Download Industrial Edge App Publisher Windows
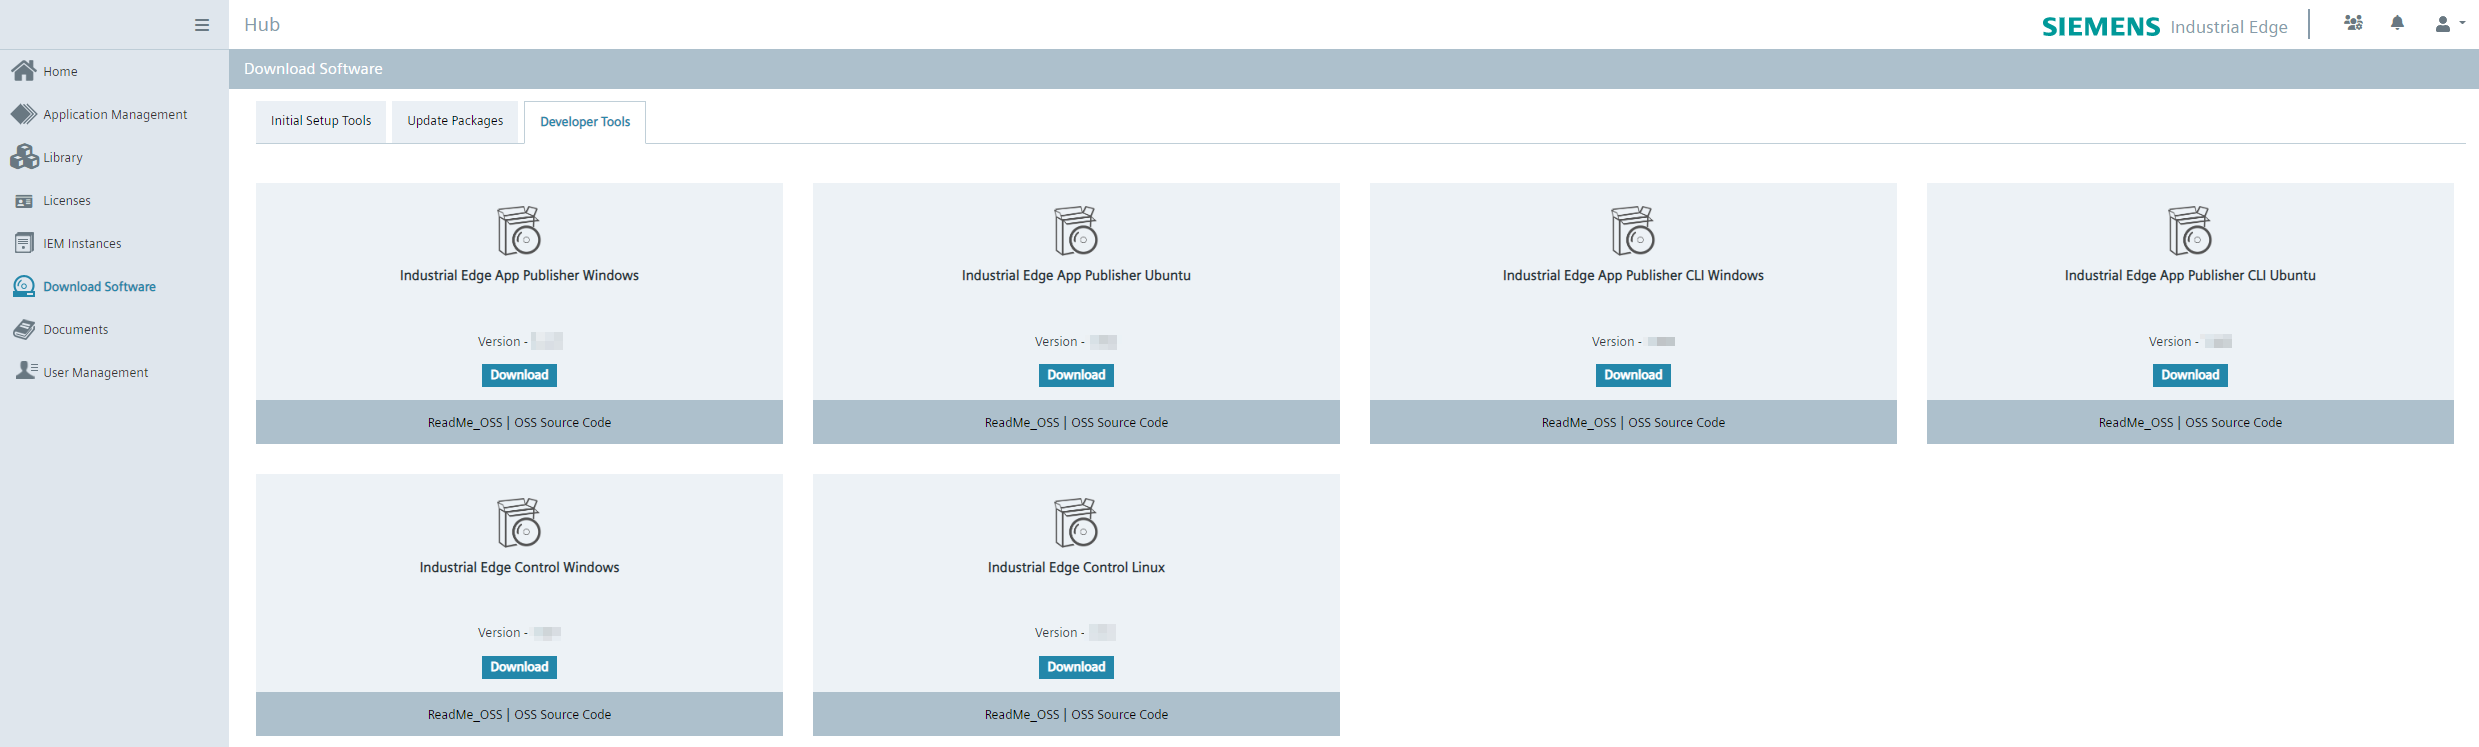Image resolution: width=2479 pixels, height=747 pixels. 519,375
